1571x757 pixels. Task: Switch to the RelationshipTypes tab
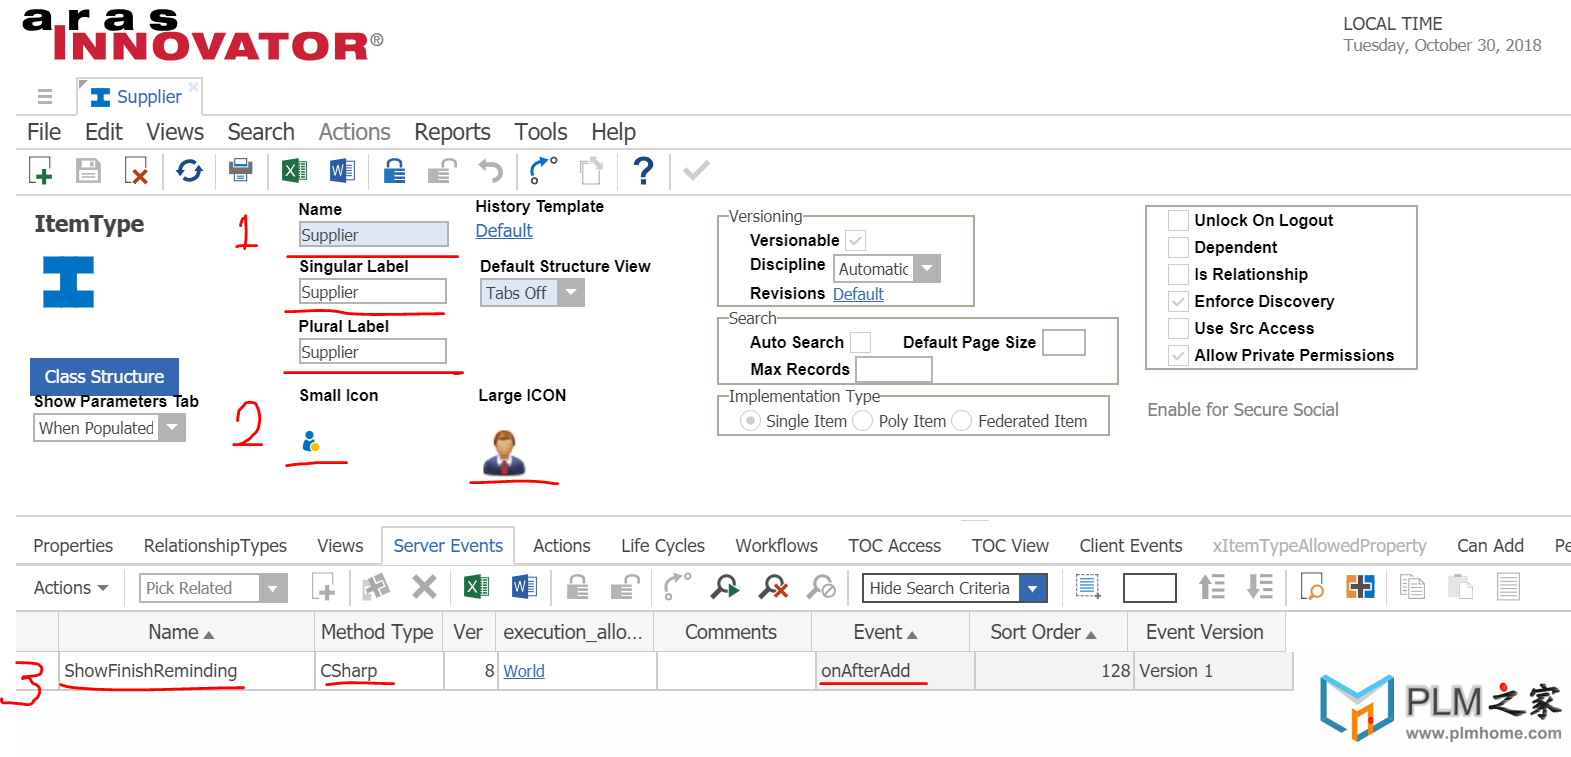(x=215, y=546)
